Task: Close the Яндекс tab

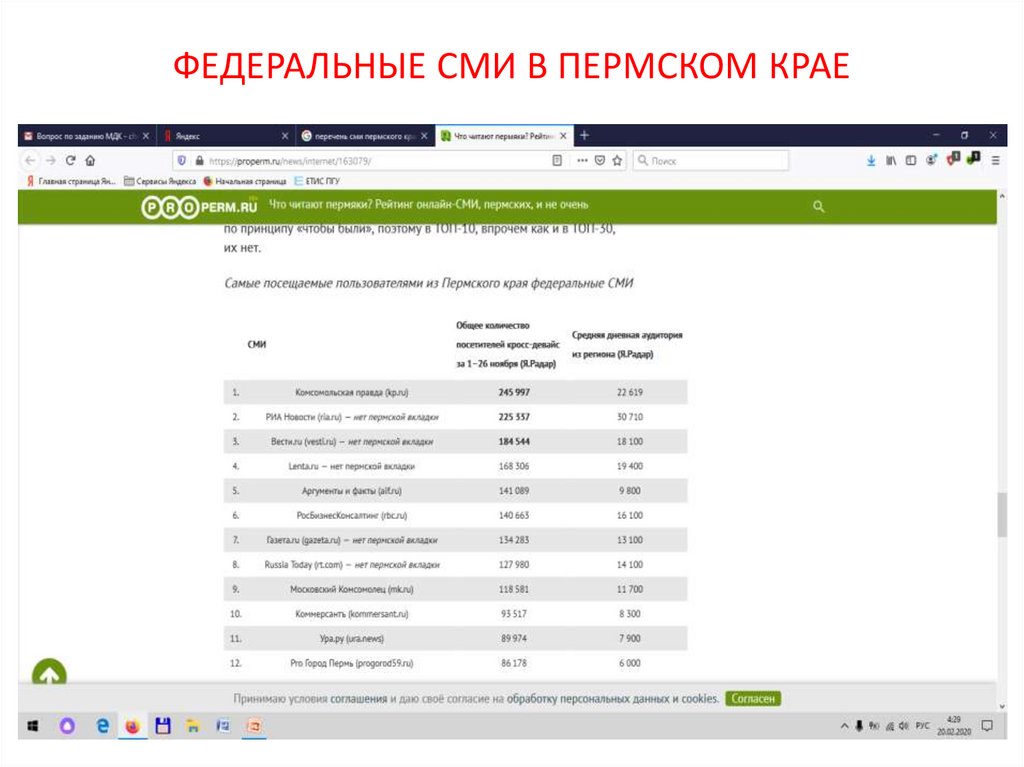Action: [285, 136]
